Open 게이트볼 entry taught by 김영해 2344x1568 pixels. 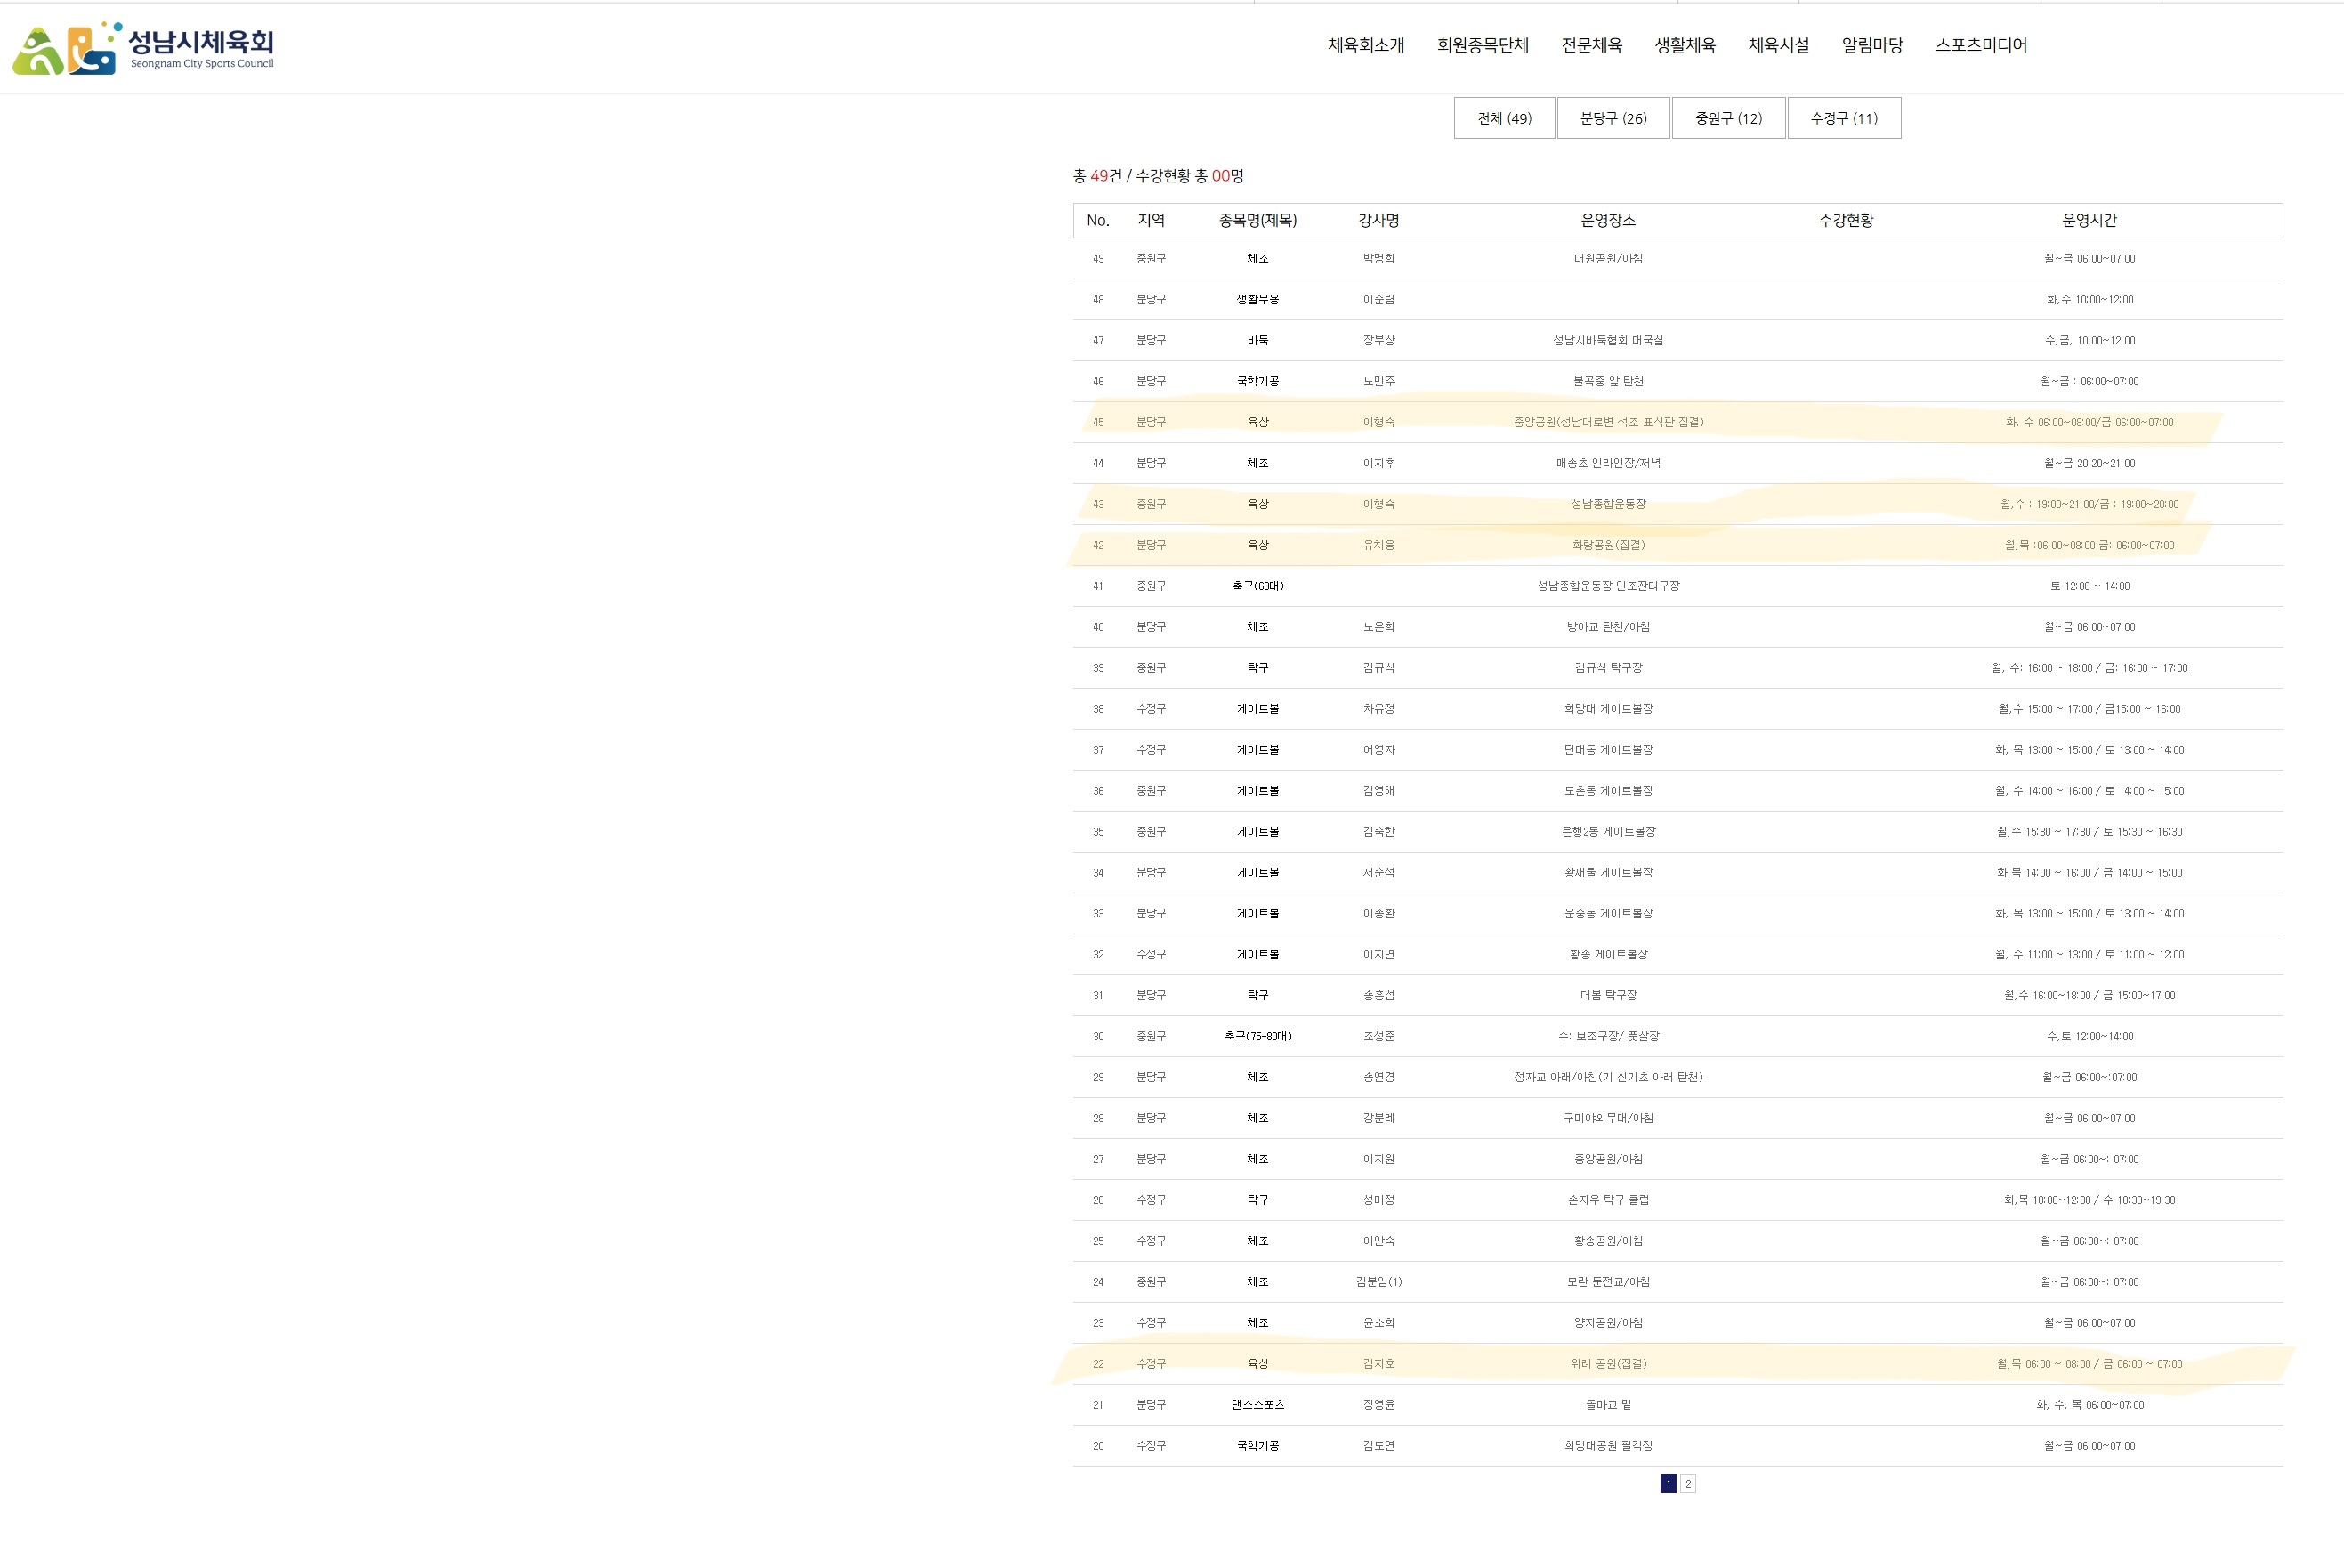click(1258, 792)
